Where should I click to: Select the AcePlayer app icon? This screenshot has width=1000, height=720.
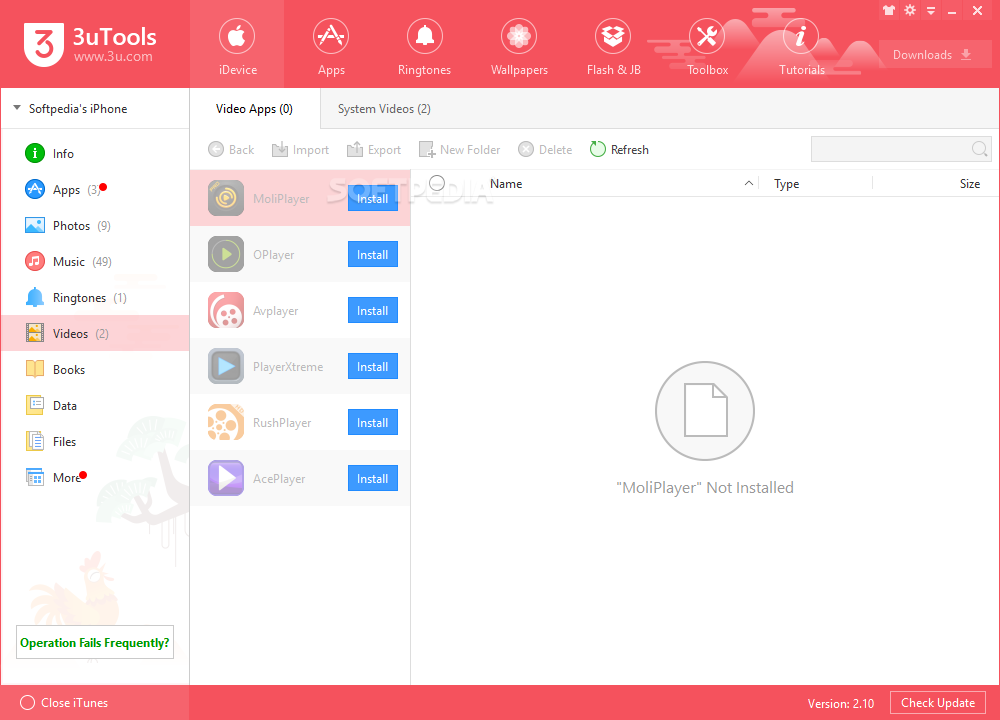pyautogui.click(x=226, y=478)
